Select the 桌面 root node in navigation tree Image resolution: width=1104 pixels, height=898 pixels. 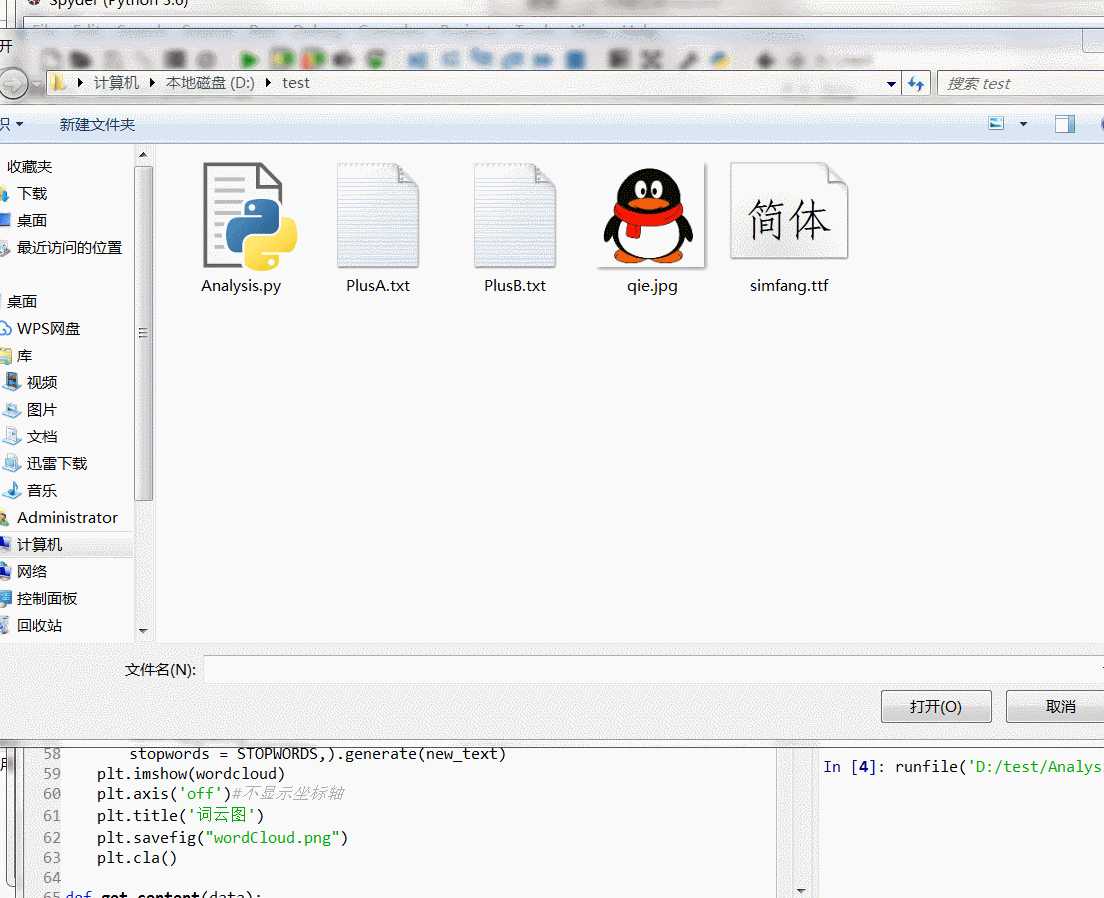click(22, 302)
